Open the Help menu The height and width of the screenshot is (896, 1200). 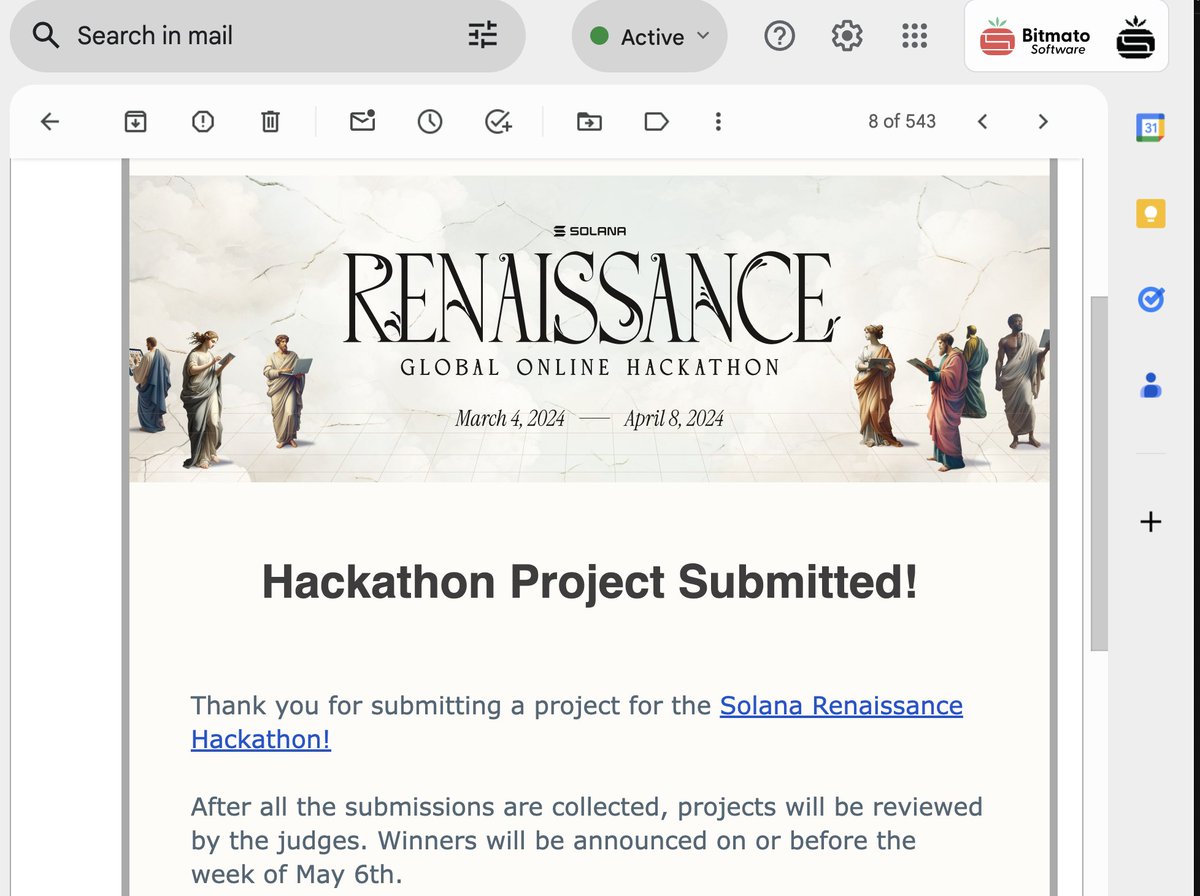coord(779,34)
